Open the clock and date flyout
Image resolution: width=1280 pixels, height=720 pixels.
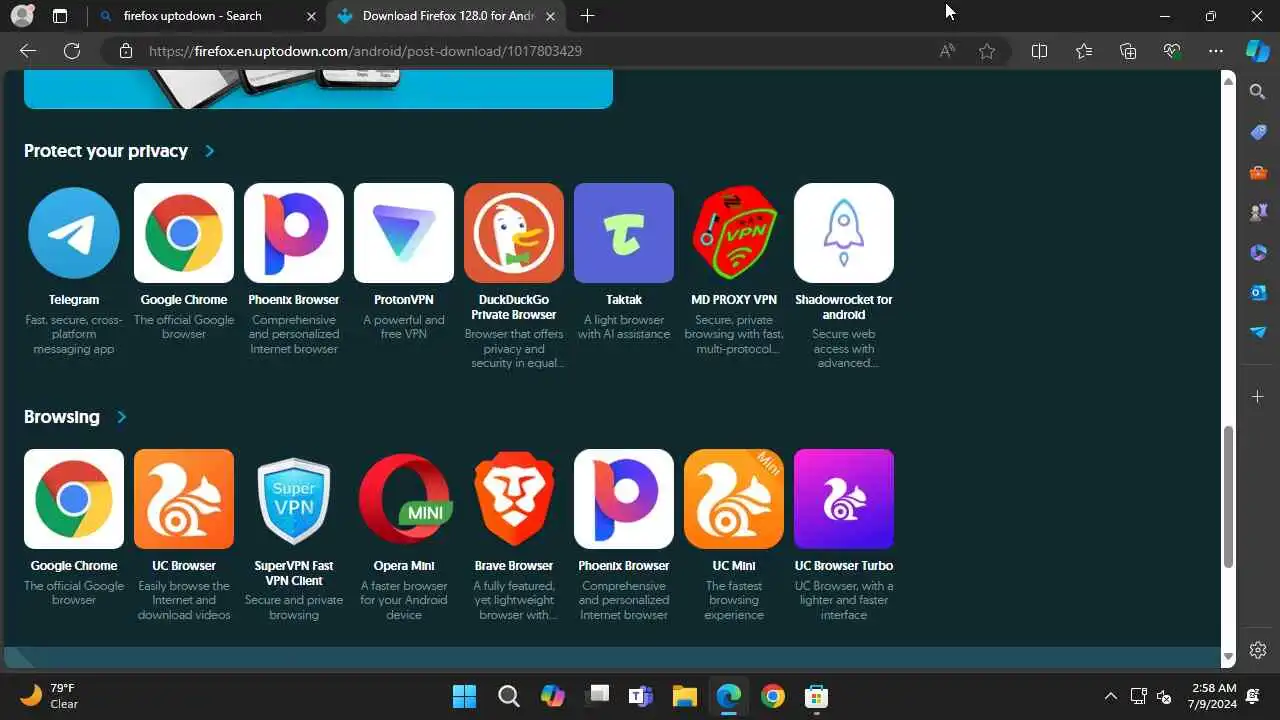1213,696
